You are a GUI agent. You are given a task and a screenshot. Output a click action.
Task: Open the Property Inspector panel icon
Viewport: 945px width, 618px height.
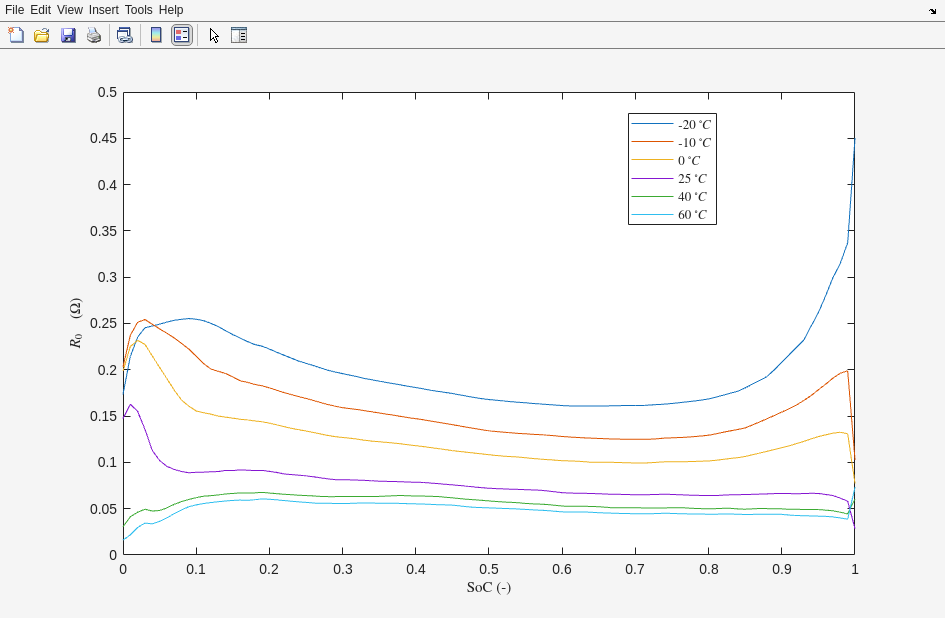pos(239,35)
